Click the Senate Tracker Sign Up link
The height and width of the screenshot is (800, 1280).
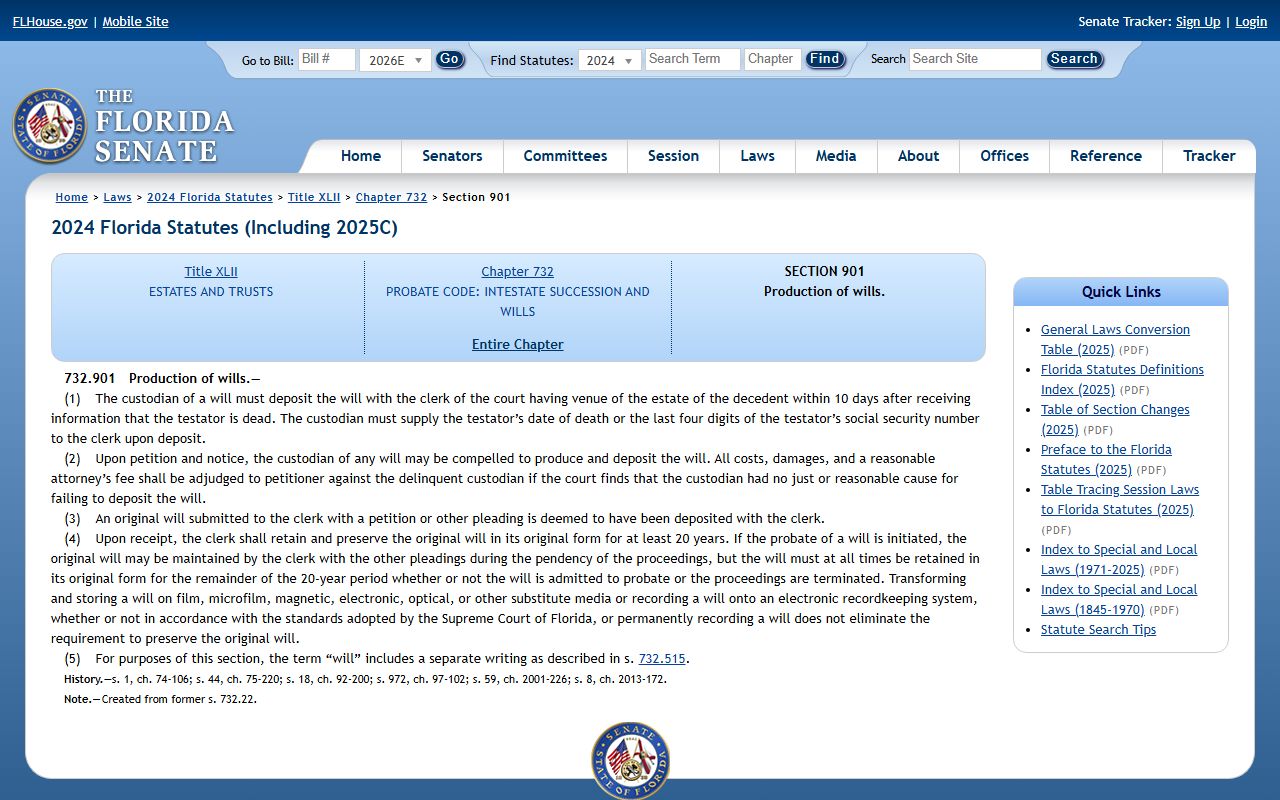1198,21
